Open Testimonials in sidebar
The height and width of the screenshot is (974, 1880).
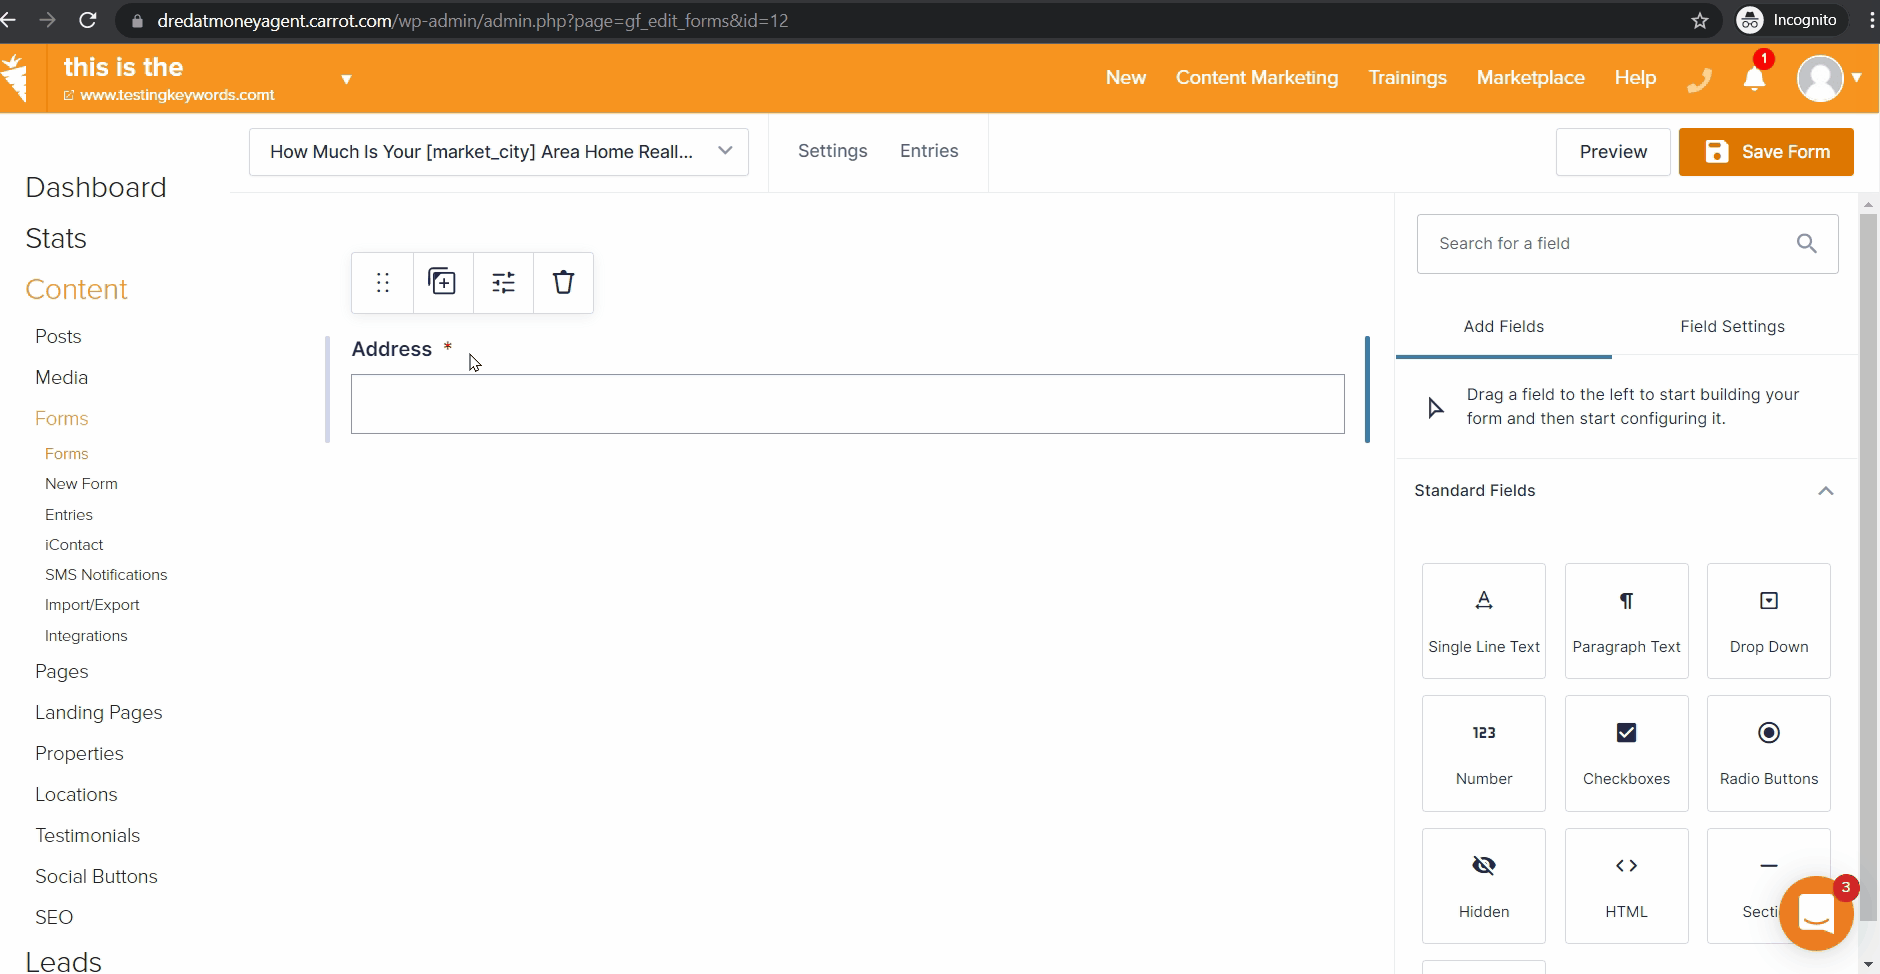coord(87,836)
